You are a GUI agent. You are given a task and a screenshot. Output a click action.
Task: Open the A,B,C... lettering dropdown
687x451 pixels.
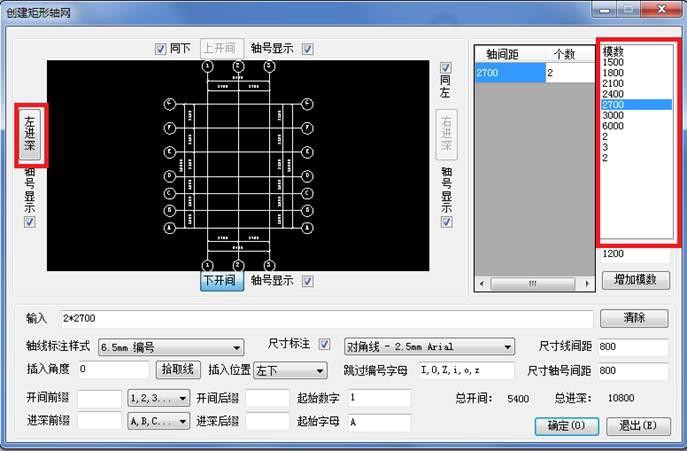coord(158,421)
